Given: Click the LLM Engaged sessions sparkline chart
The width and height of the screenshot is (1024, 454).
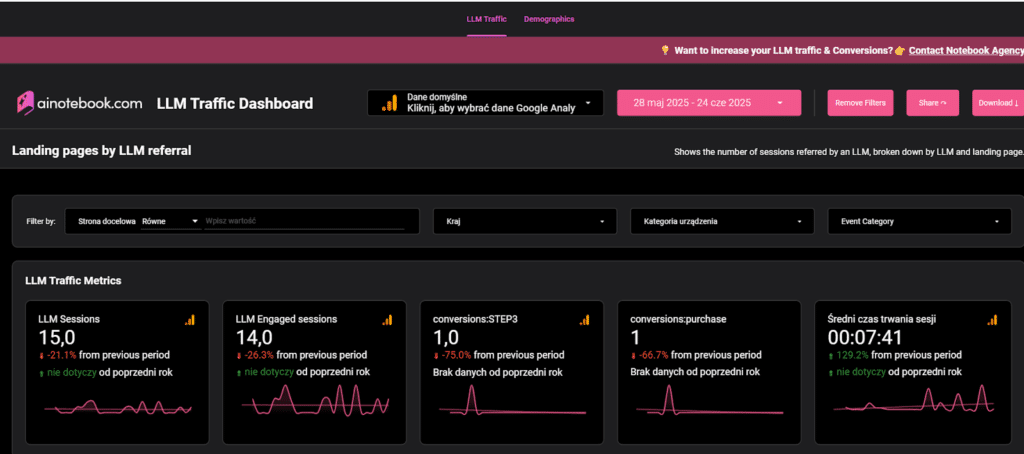Looking at the screenshot, I should [x=315, y=401].
